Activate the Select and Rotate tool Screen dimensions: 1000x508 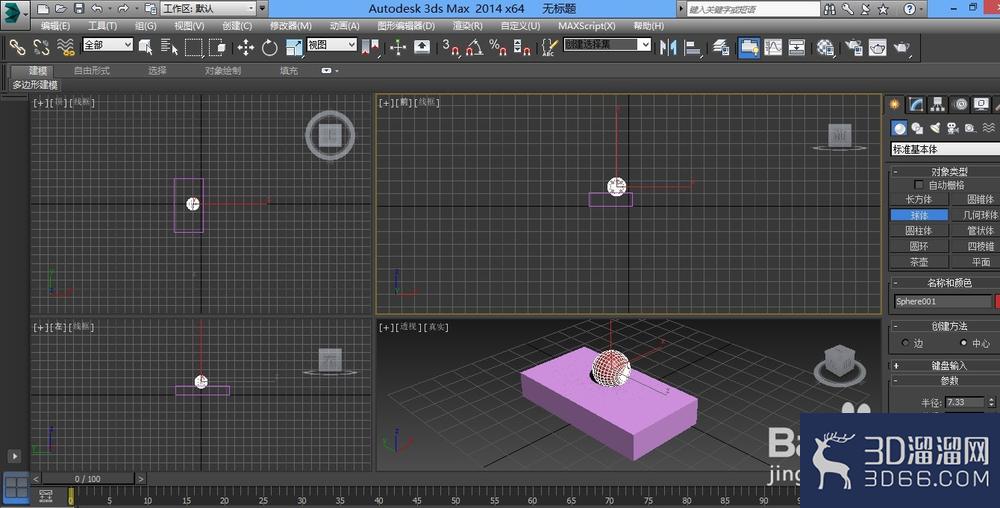(x=270, y=47)
